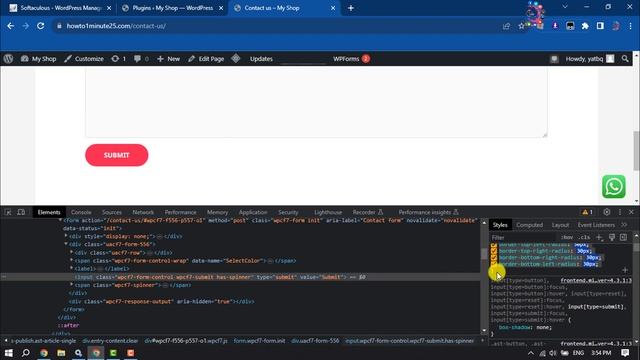Click the red SUBMIT button

(x=116, y=155)
